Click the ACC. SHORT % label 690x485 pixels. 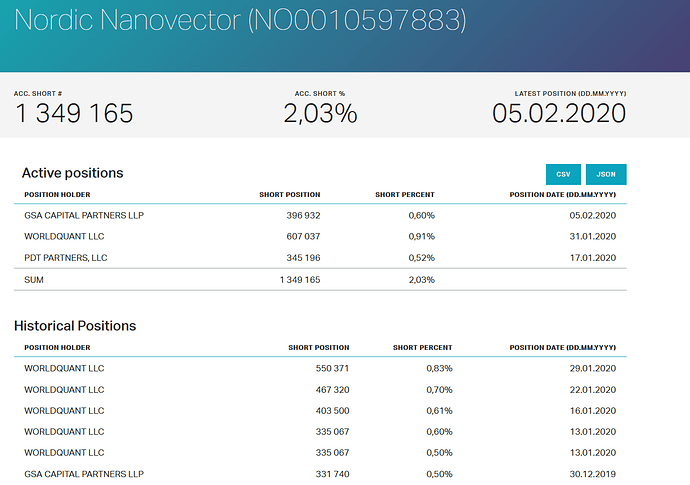pos(320,94)
